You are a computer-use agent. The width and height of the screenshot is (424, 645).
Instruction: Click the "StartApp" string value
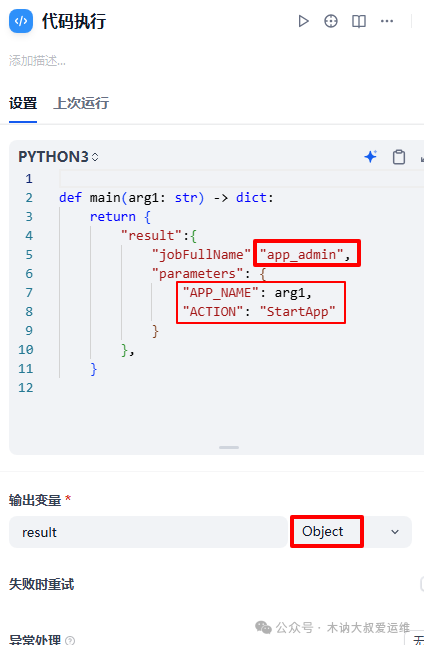297,311
